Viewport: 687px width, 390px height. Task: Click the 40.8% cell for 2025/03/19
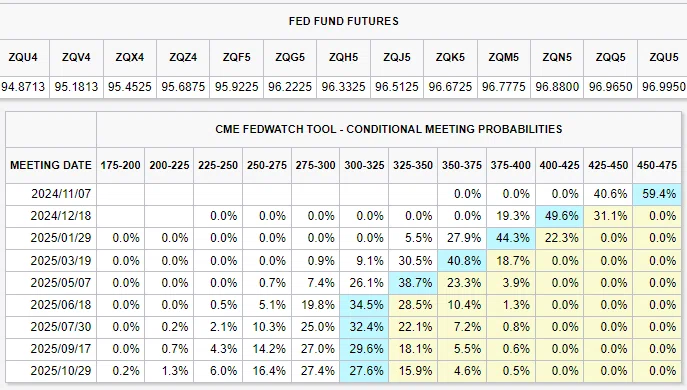pos(464,261)
